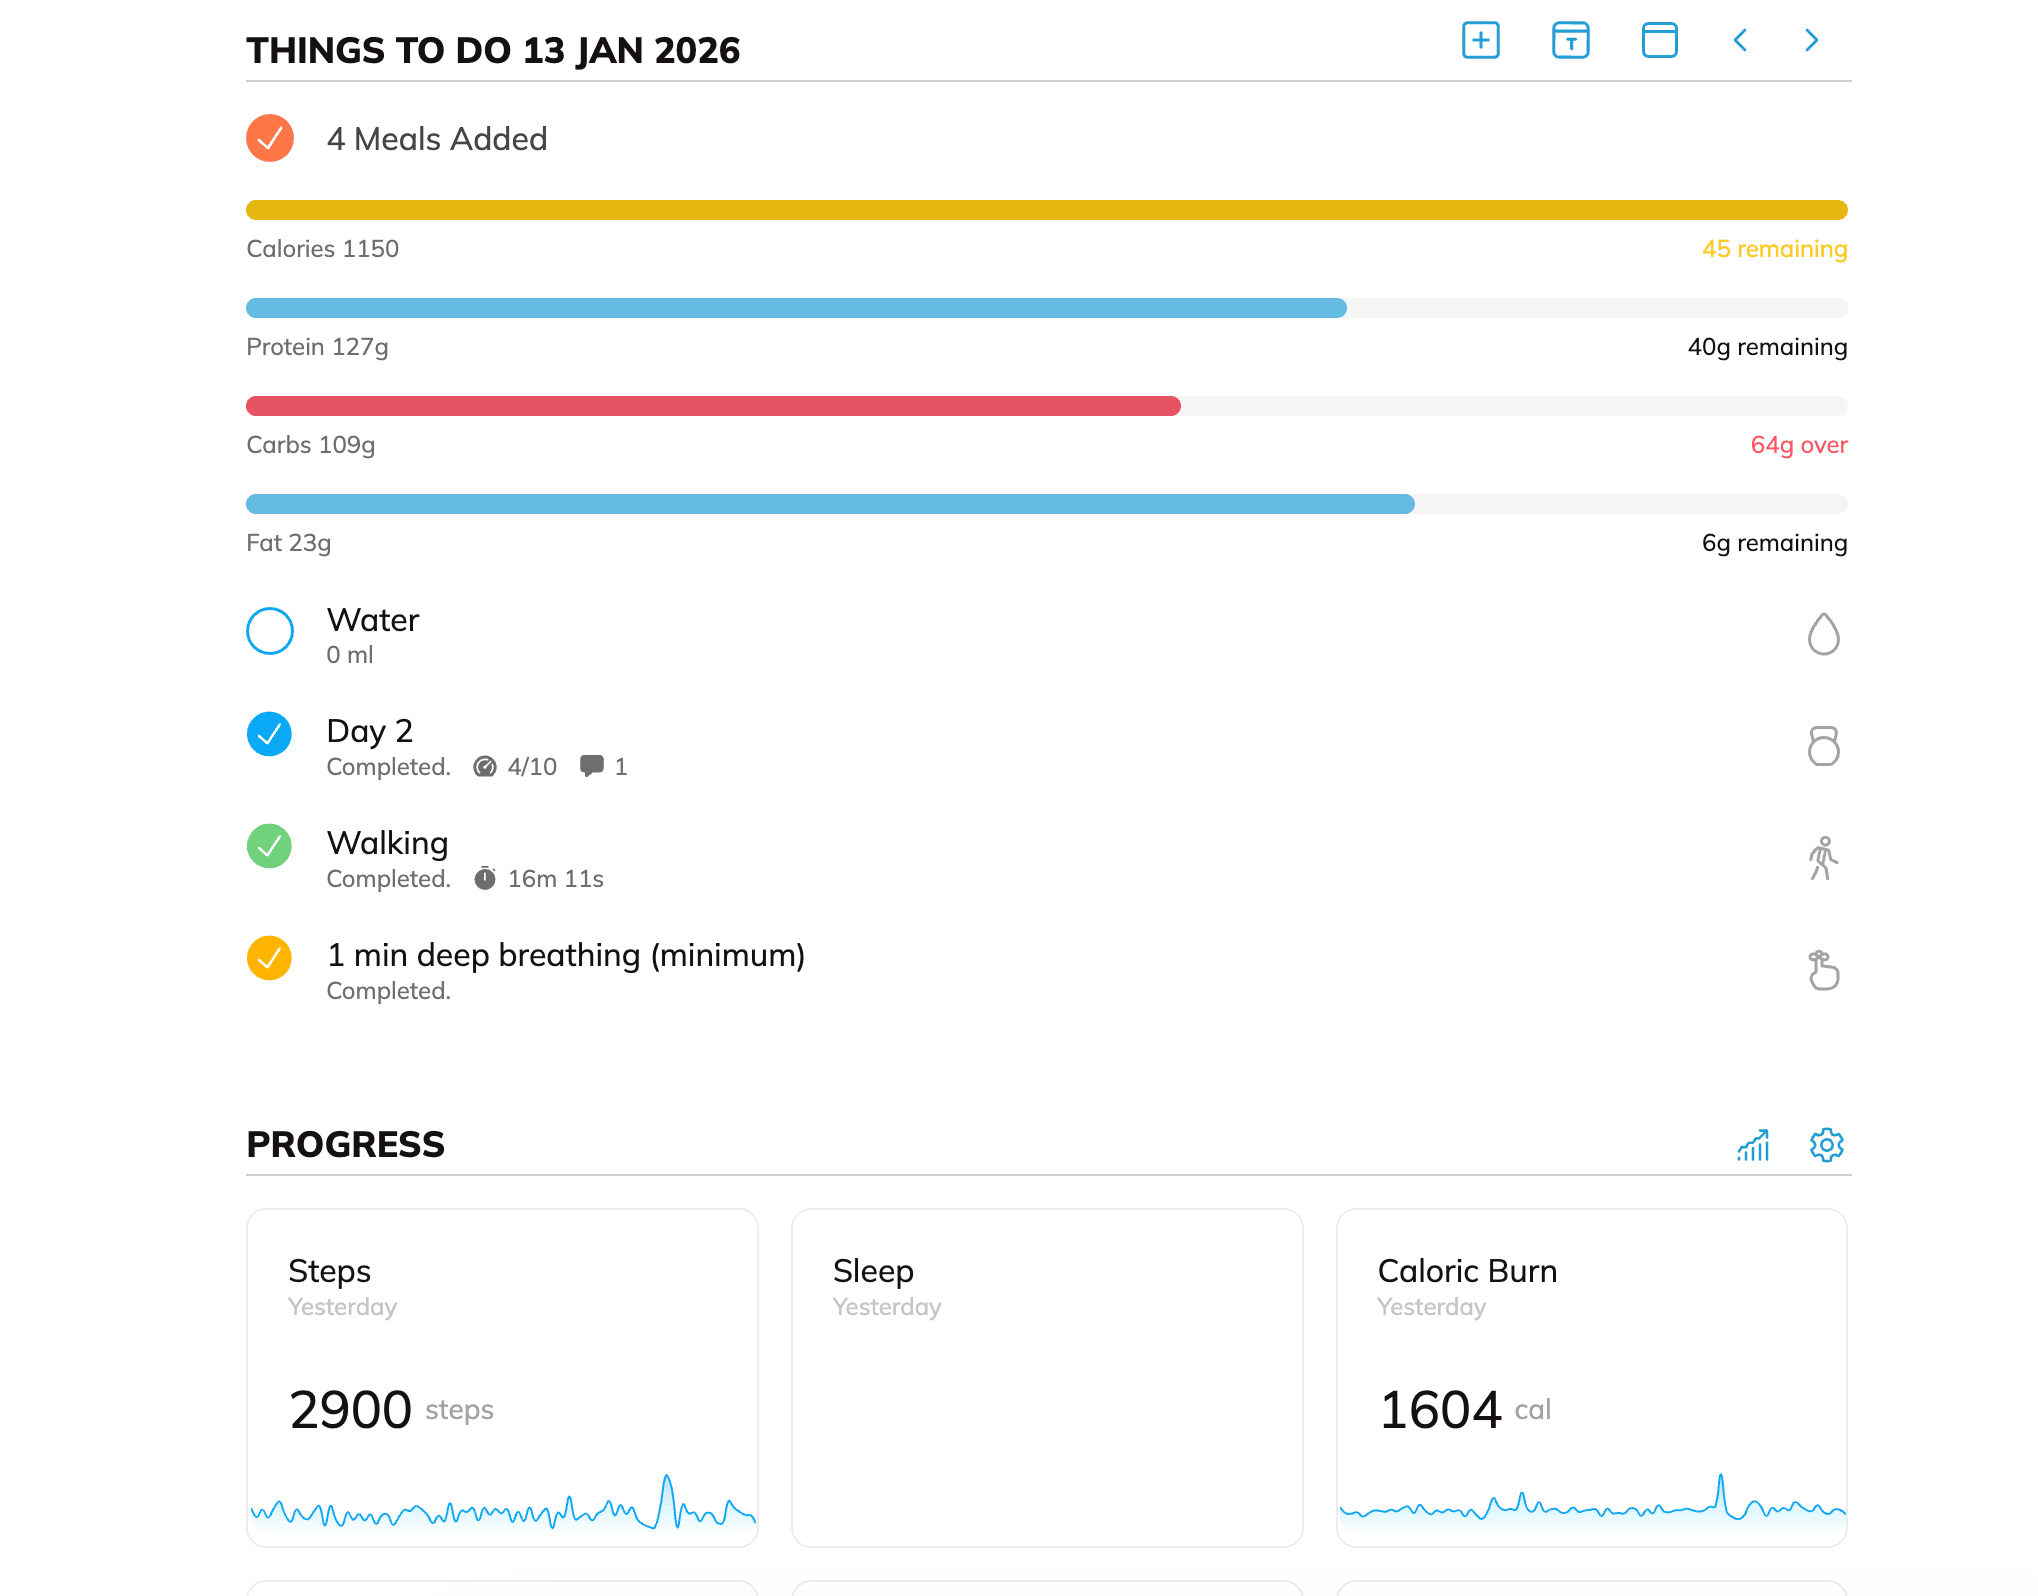Open the Day 2 workout title
This screenshot has width=2038, height=1596.
click(370, 731)
